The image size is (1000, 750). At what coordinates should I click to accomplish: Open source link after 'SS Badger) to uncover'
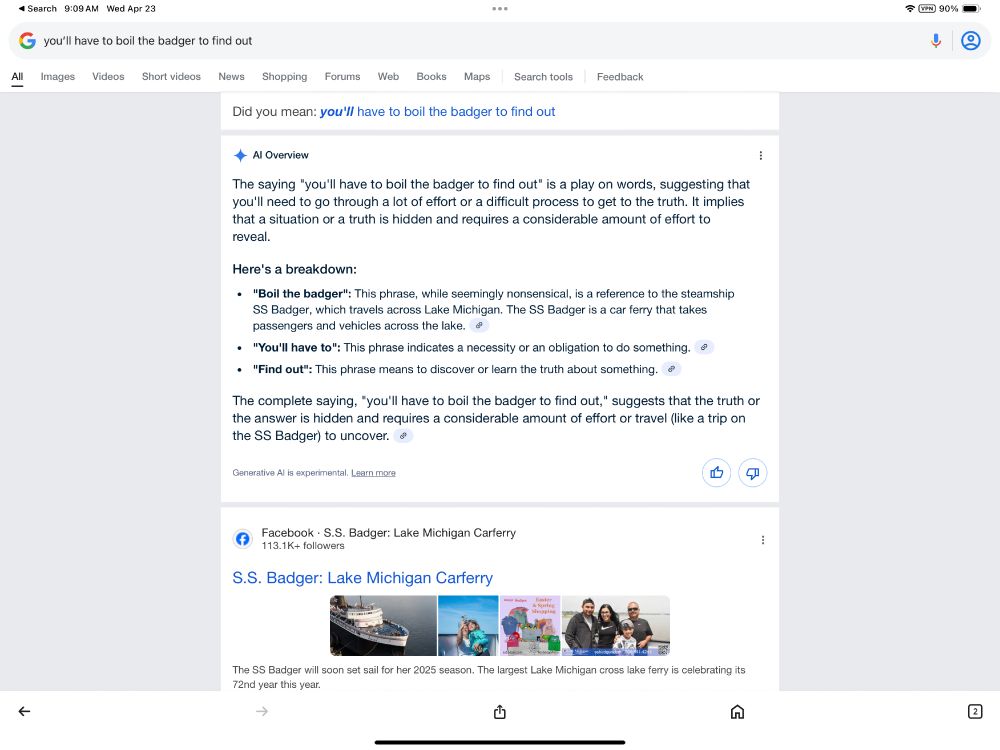(403, 436)
